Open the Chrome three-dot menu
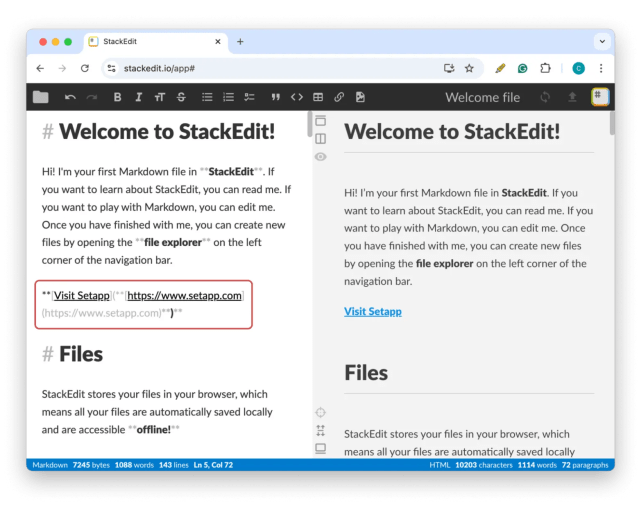This screenshot has height=509, width=639. click(601, 68)
